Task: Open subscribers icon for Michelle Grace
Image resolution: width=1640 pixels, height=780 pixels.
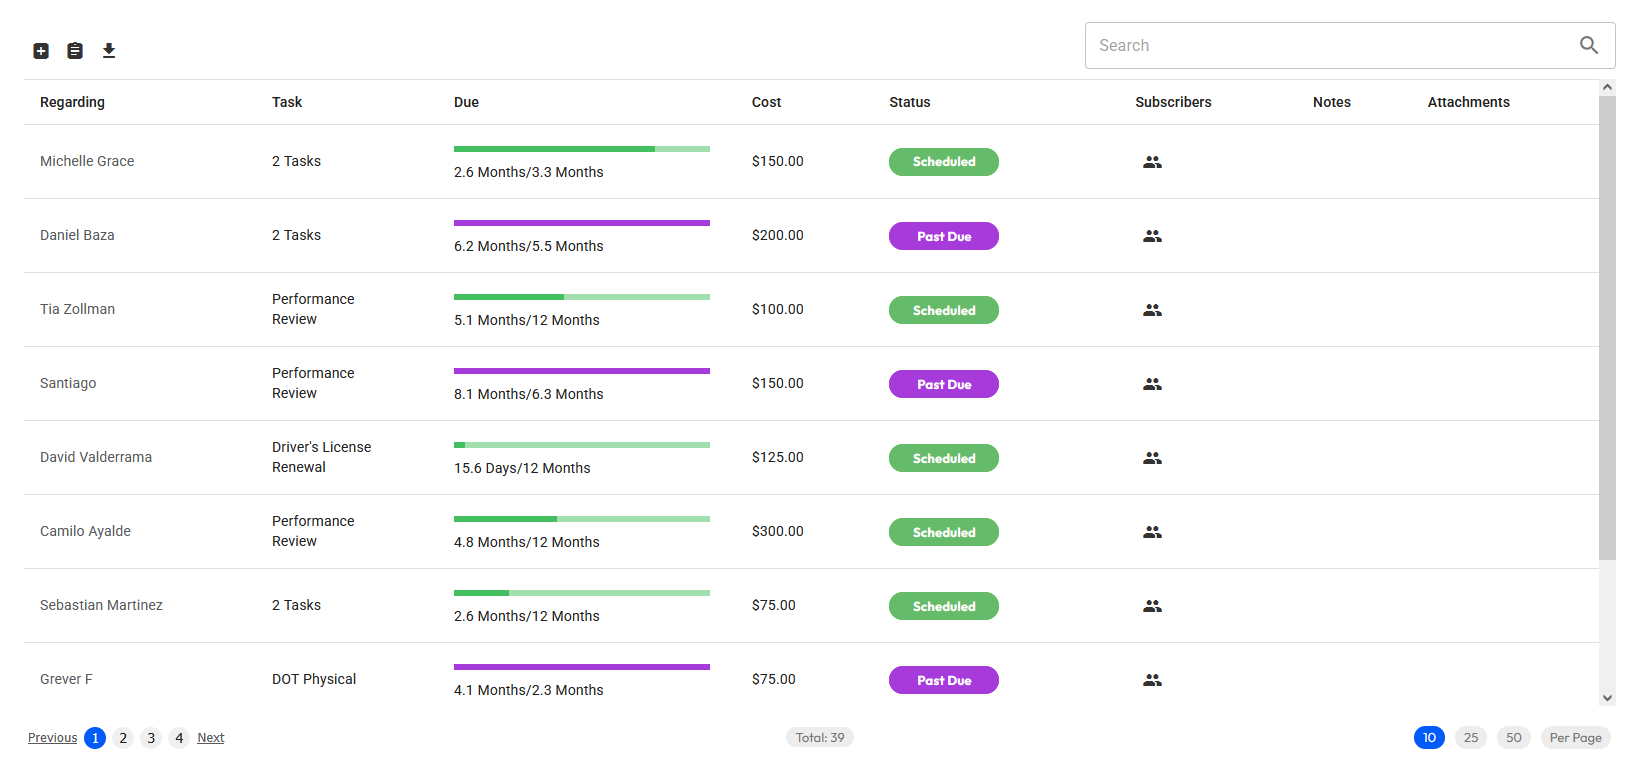Action: click(x=1153, y=162)
